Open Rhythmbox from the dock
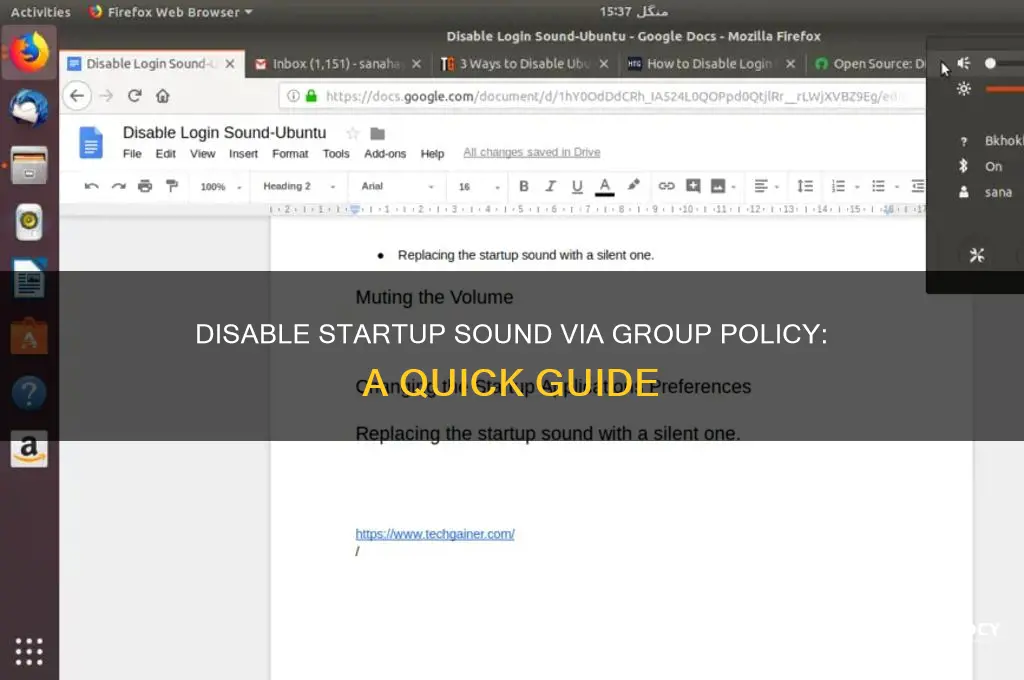The image size is (1024, 680). click(x=29, y=221)
